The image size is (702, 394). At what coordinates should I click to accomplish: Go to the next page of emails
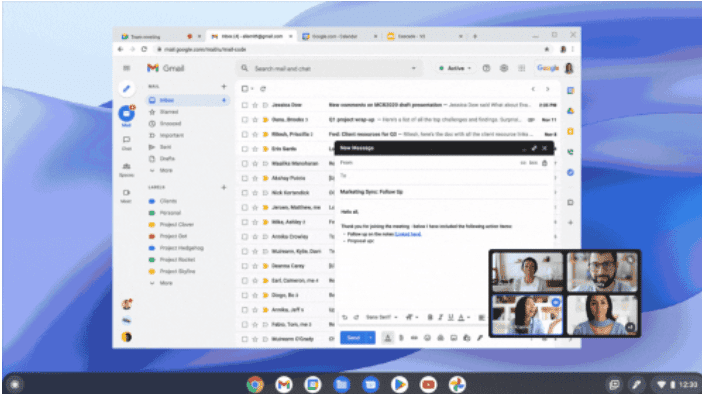pos(548,89)
